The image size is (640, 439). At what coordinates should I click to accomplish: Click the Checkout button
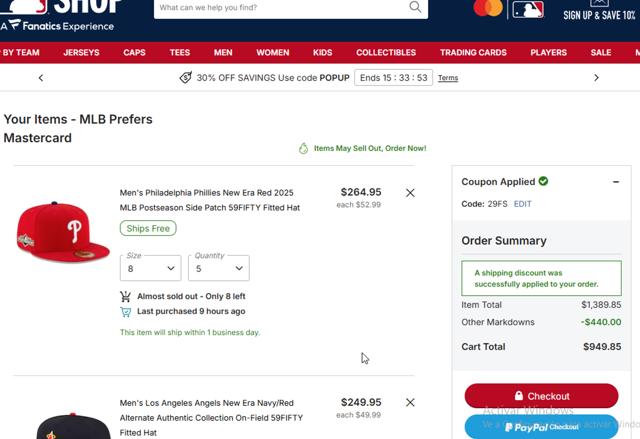point(541,396)
